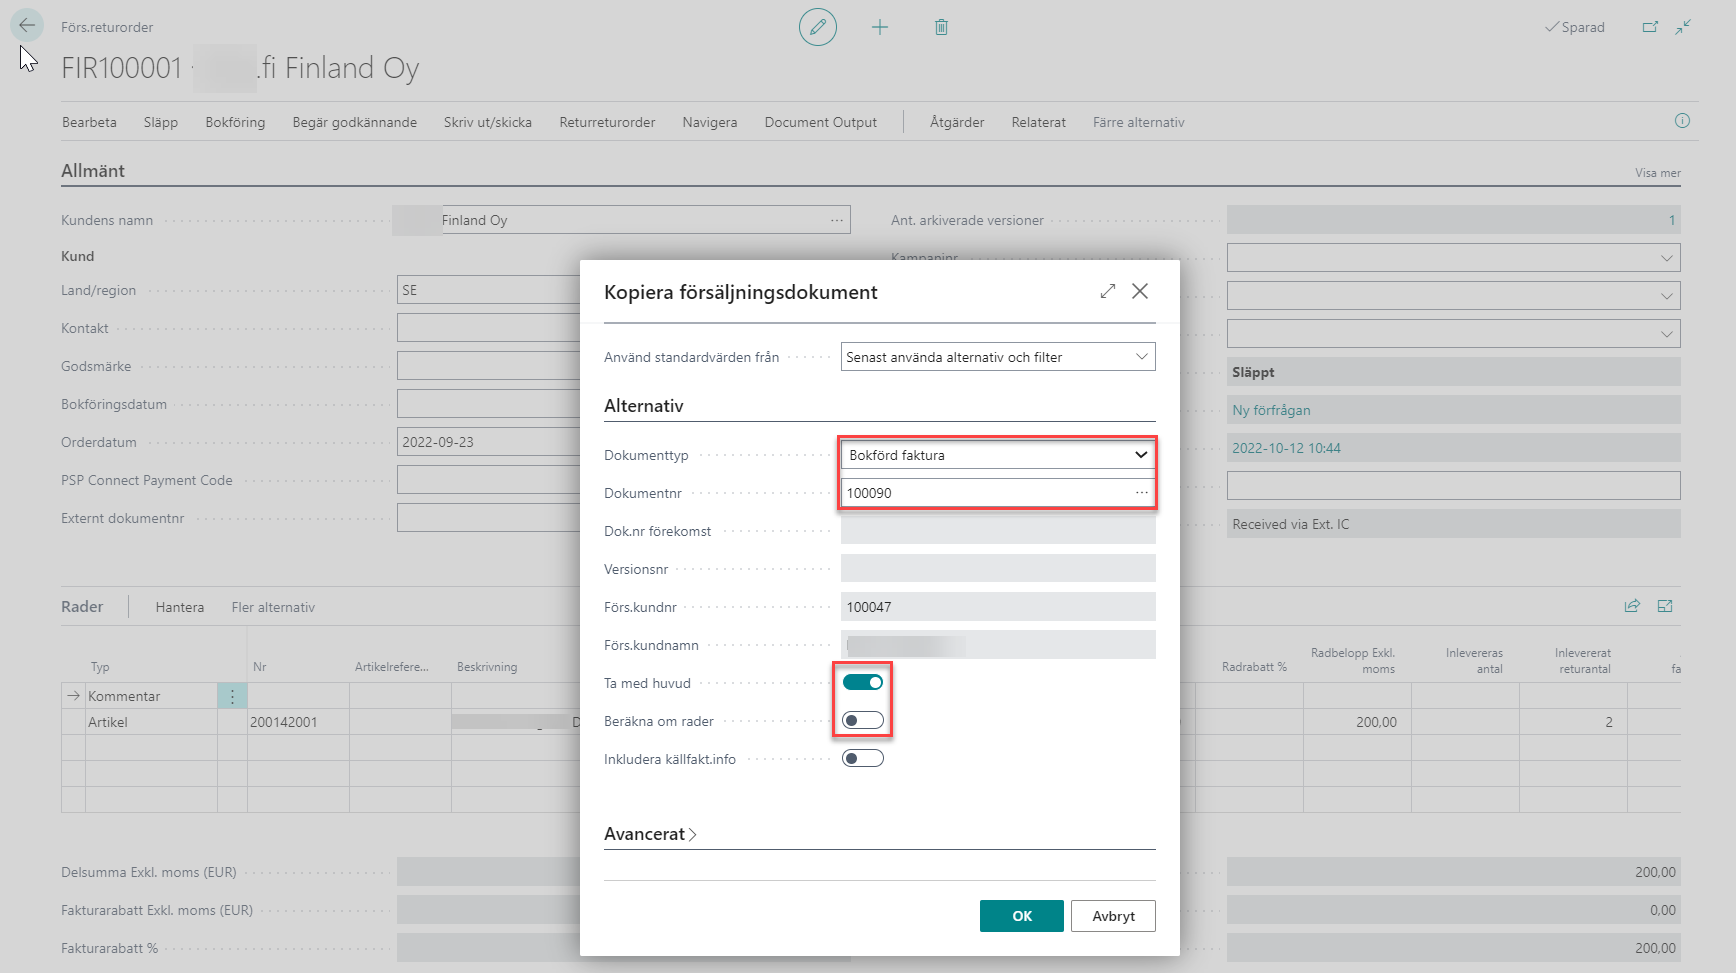
Task: Open page in new window icon
Action: 1650,27
